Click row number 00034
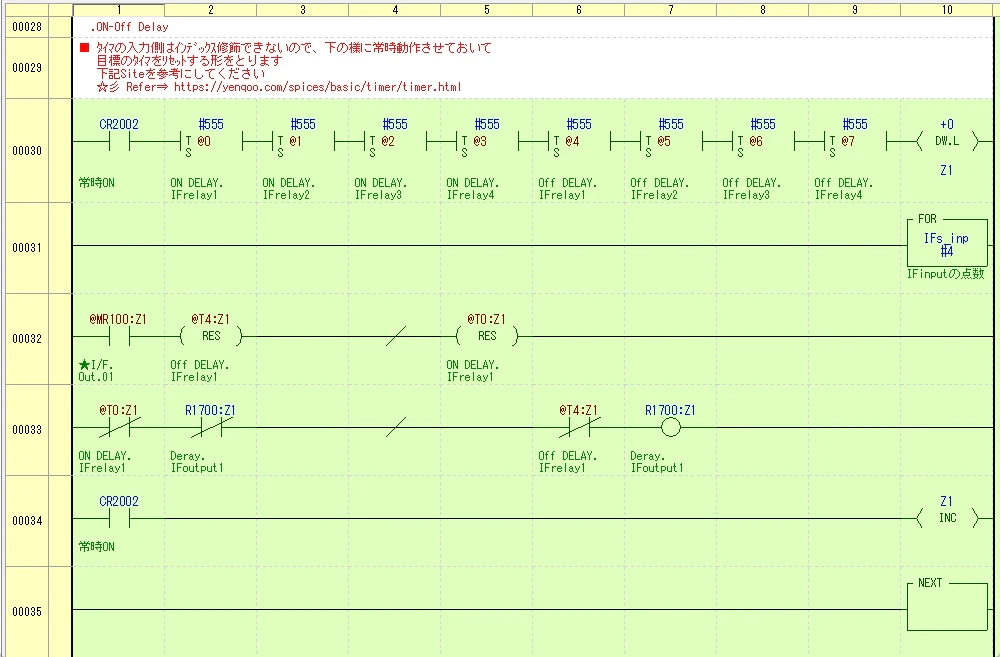The width and height of the screenshot is (1000, 657). pos(27,521)
